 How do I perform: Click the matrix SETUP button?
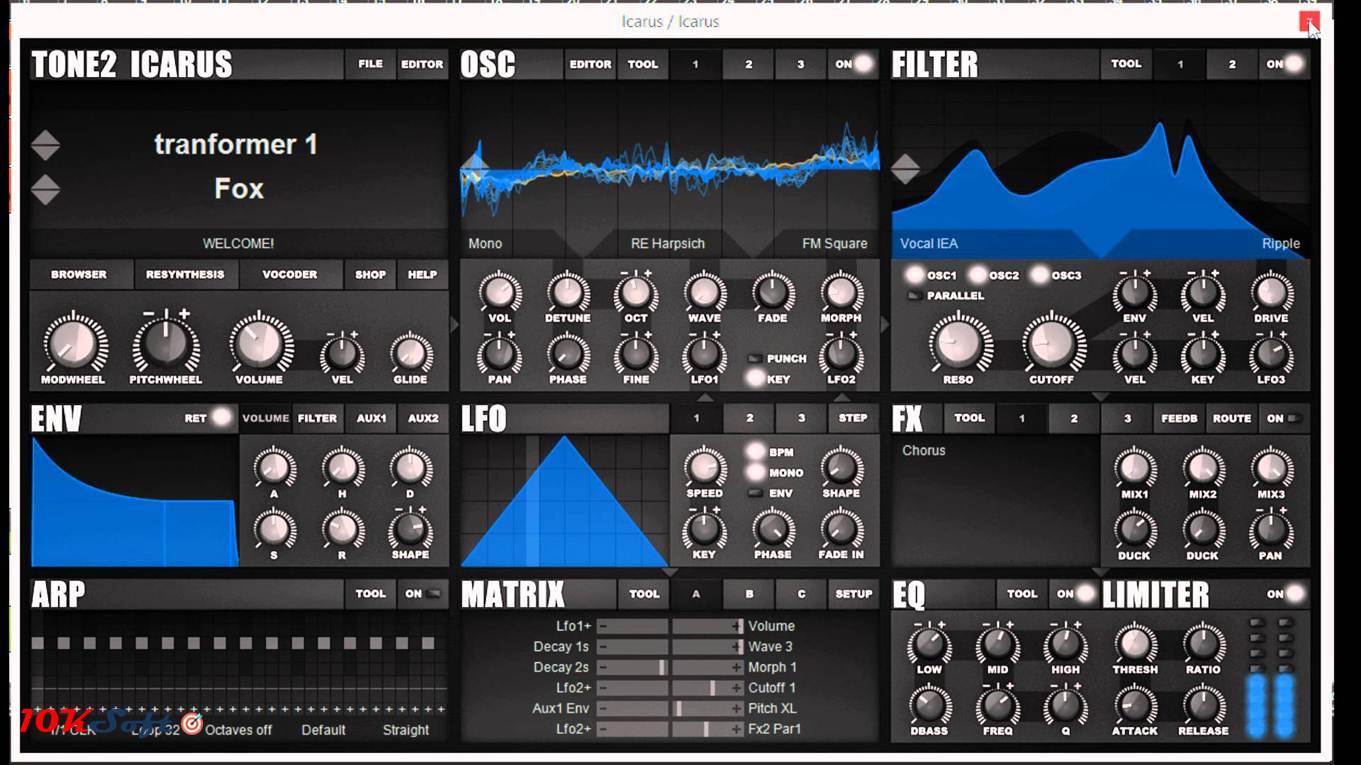point(853,594)
